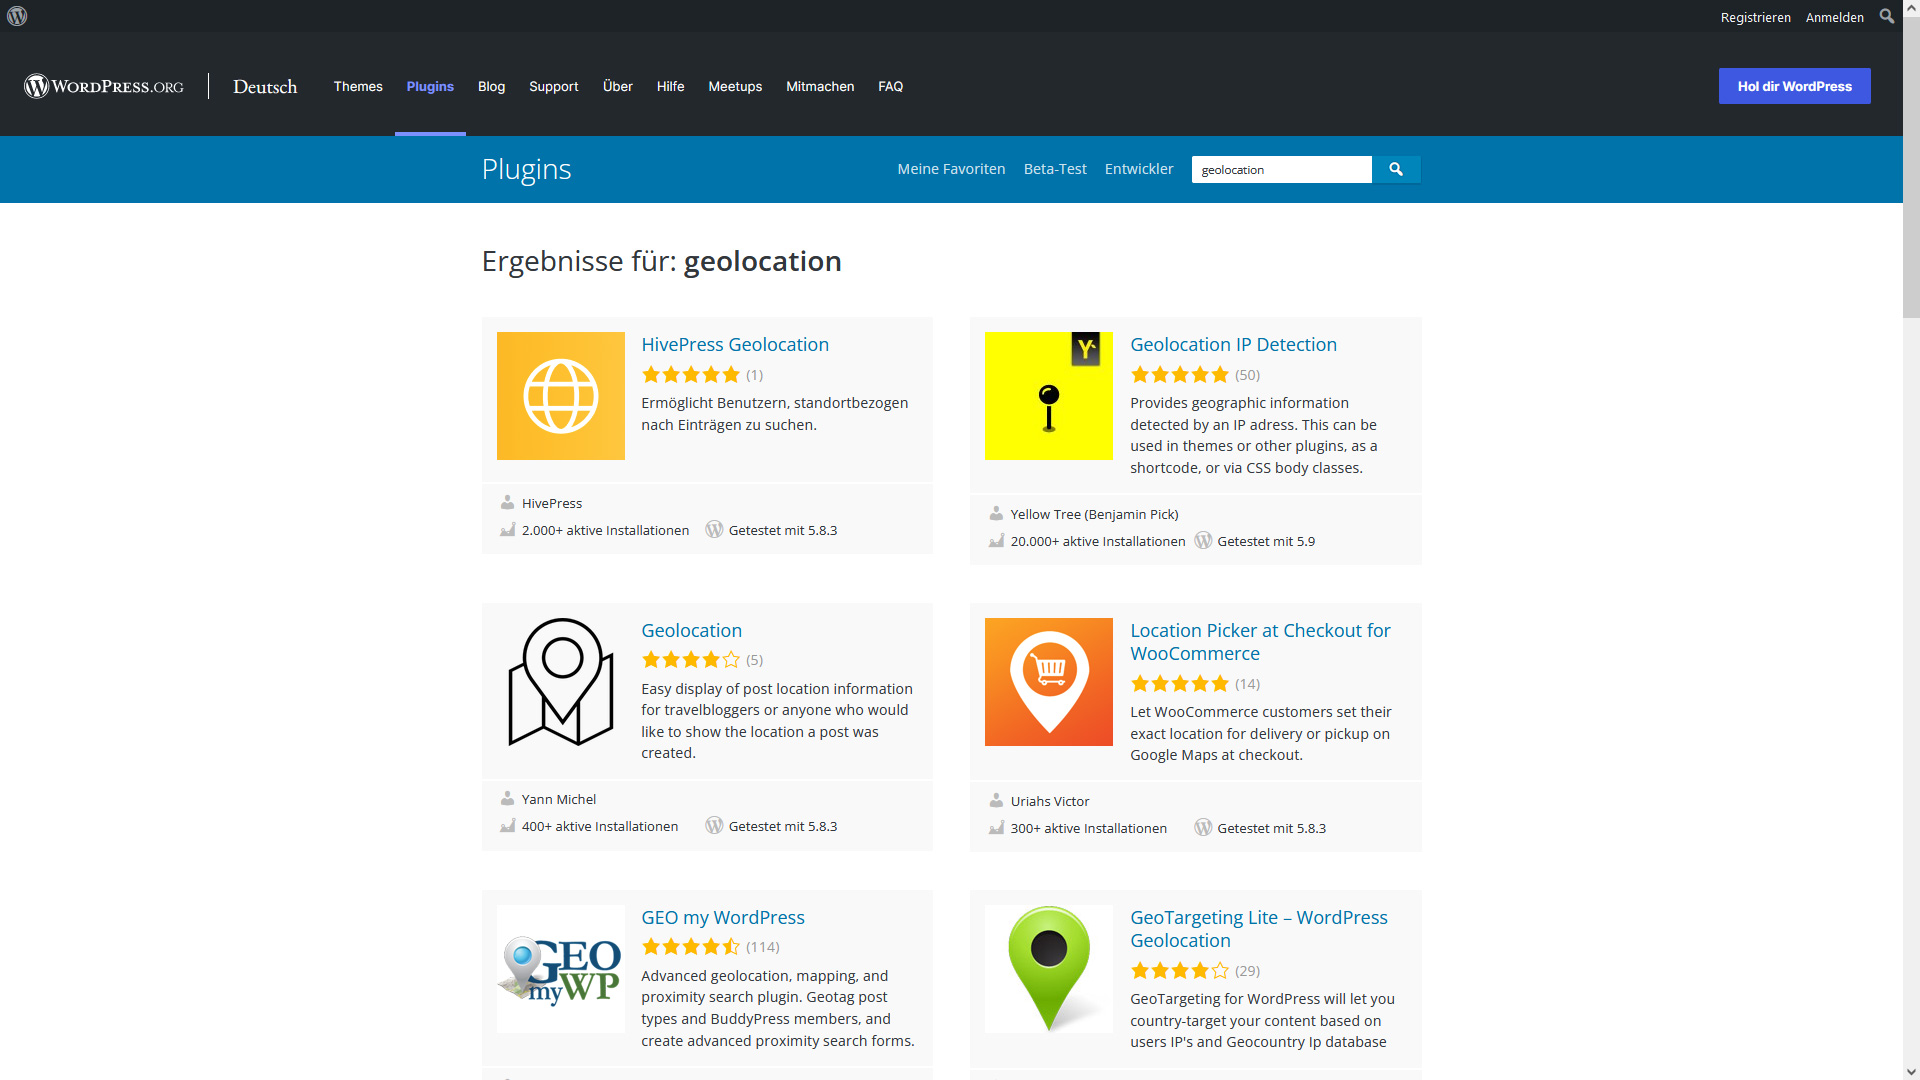The image size is (1920, 1080).
Task: Click Location Picker star rating
Action: tap(1180, 684)
